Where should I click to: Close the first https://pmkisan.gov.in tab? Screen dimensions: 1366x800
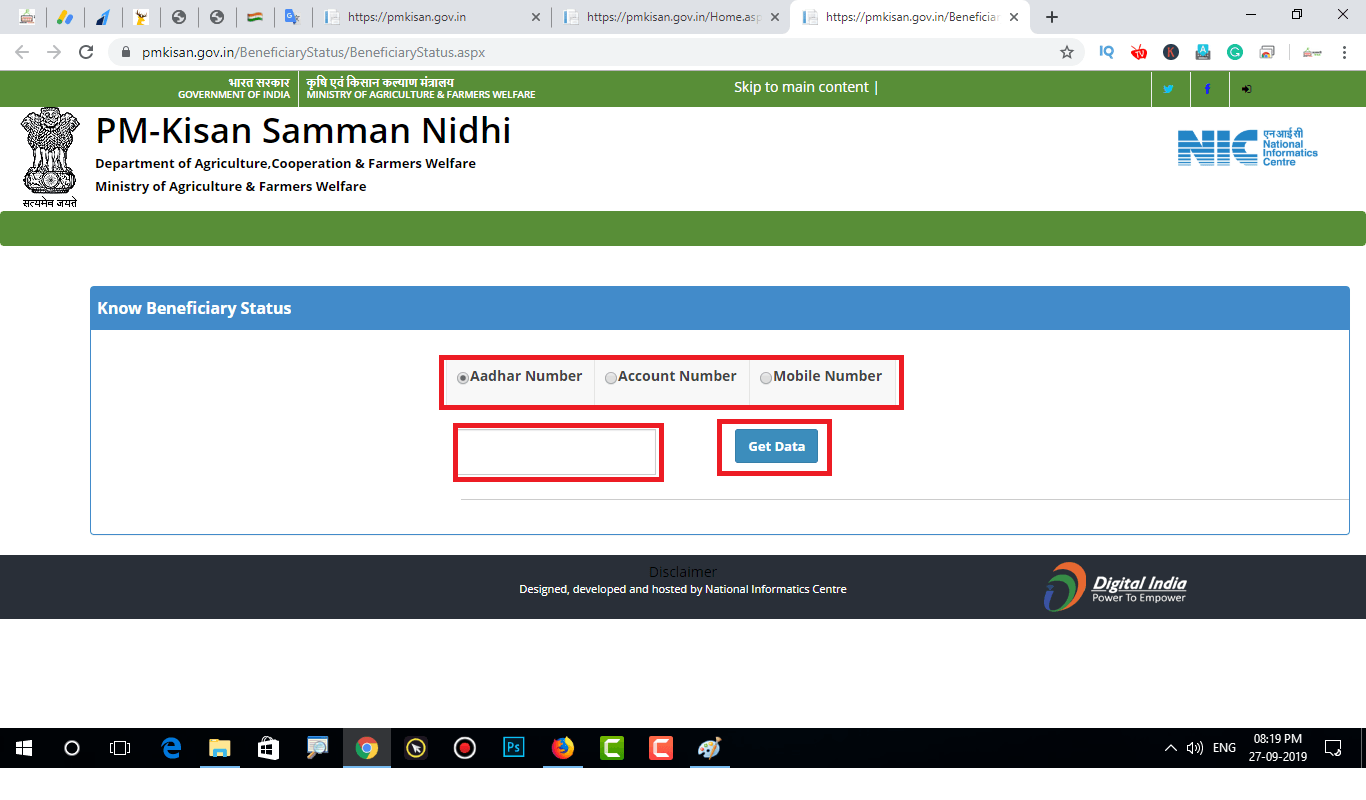535,17
